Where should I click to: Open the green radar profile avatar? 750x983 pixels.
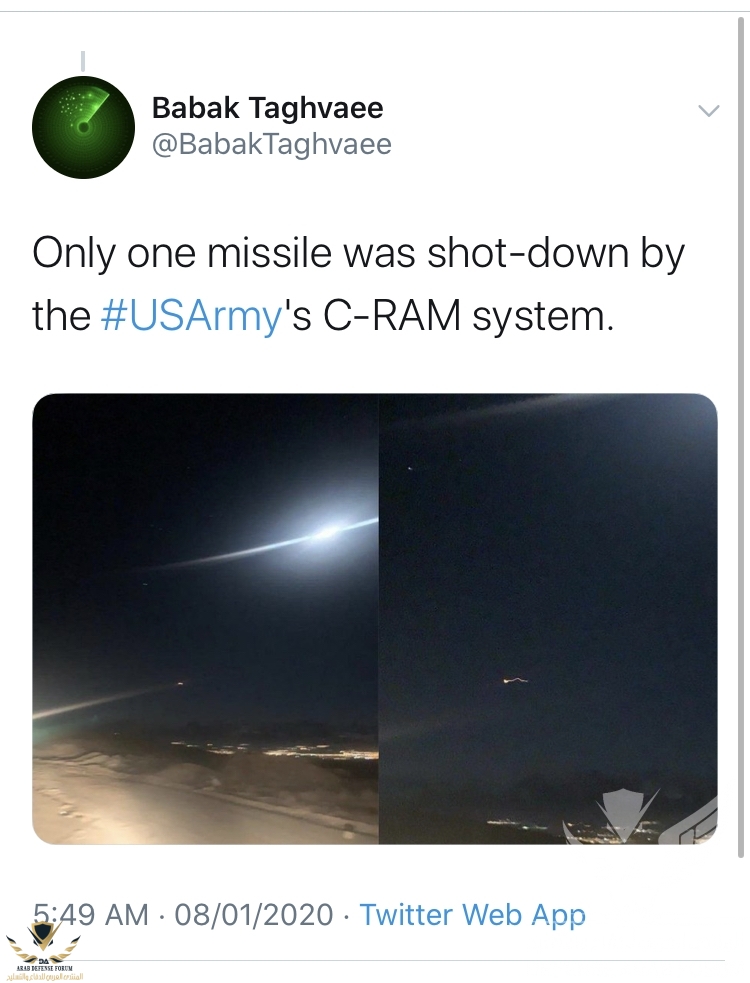click(x=83, y=127)
